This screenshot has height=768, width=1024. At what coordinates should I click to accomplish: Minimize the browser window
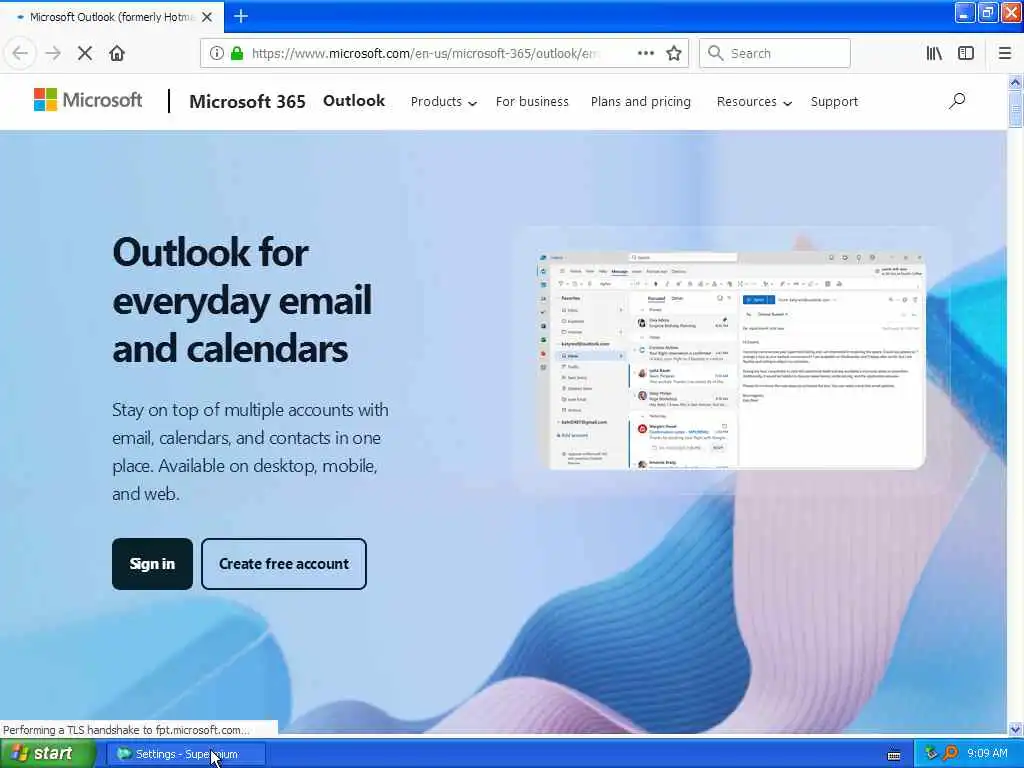coord(964,13)
